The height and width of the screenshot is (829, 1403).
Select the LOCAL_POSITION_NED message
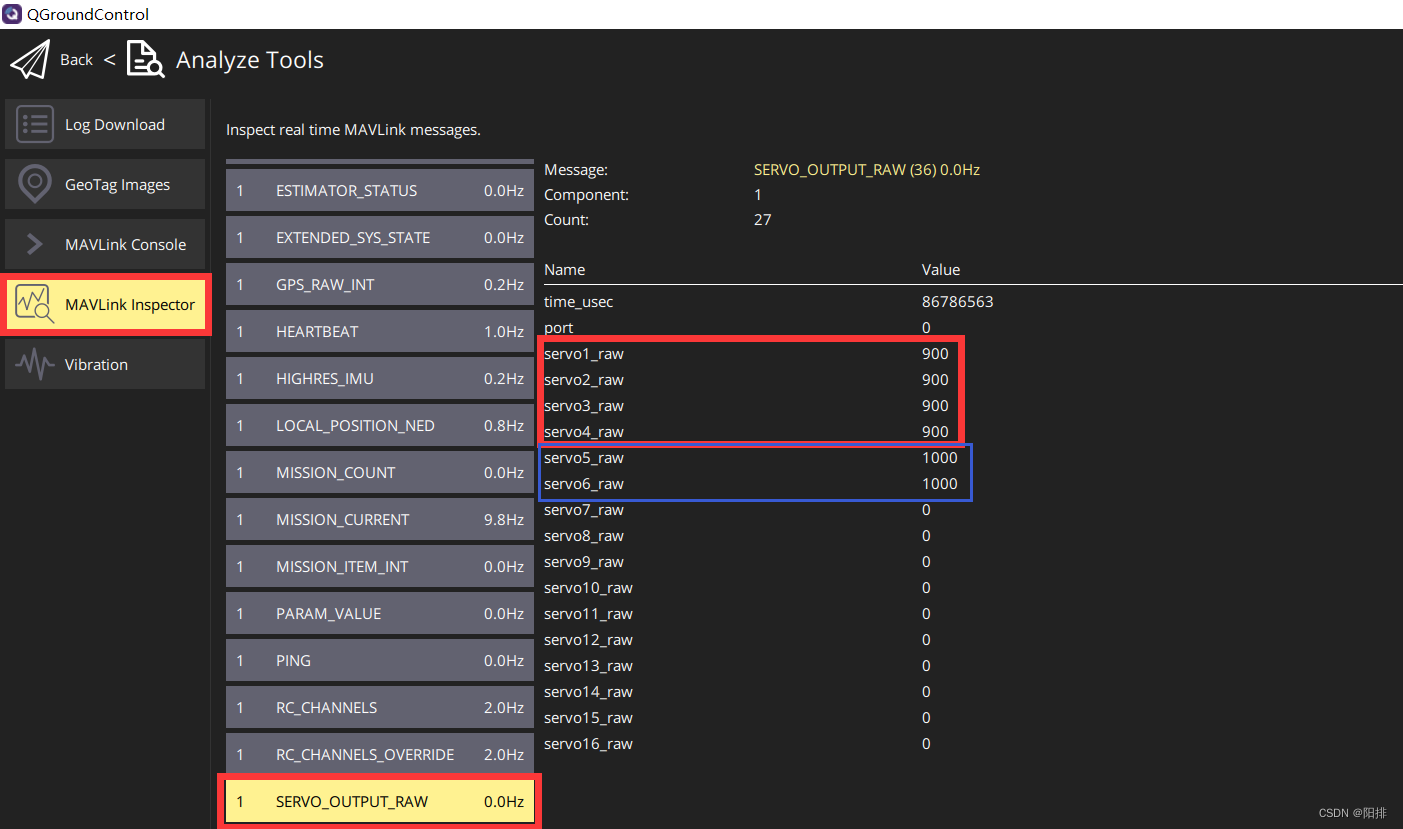click(380, 426)
